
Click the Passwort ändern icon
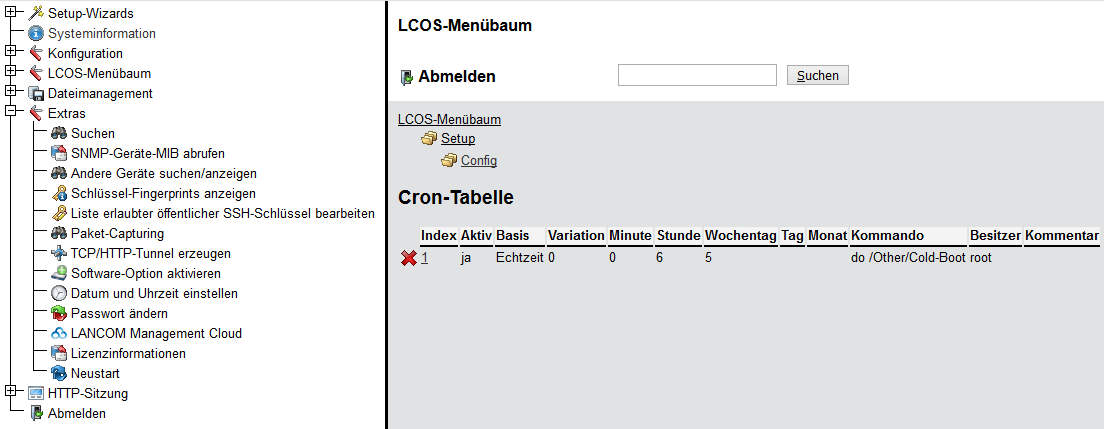coord(59,313)
